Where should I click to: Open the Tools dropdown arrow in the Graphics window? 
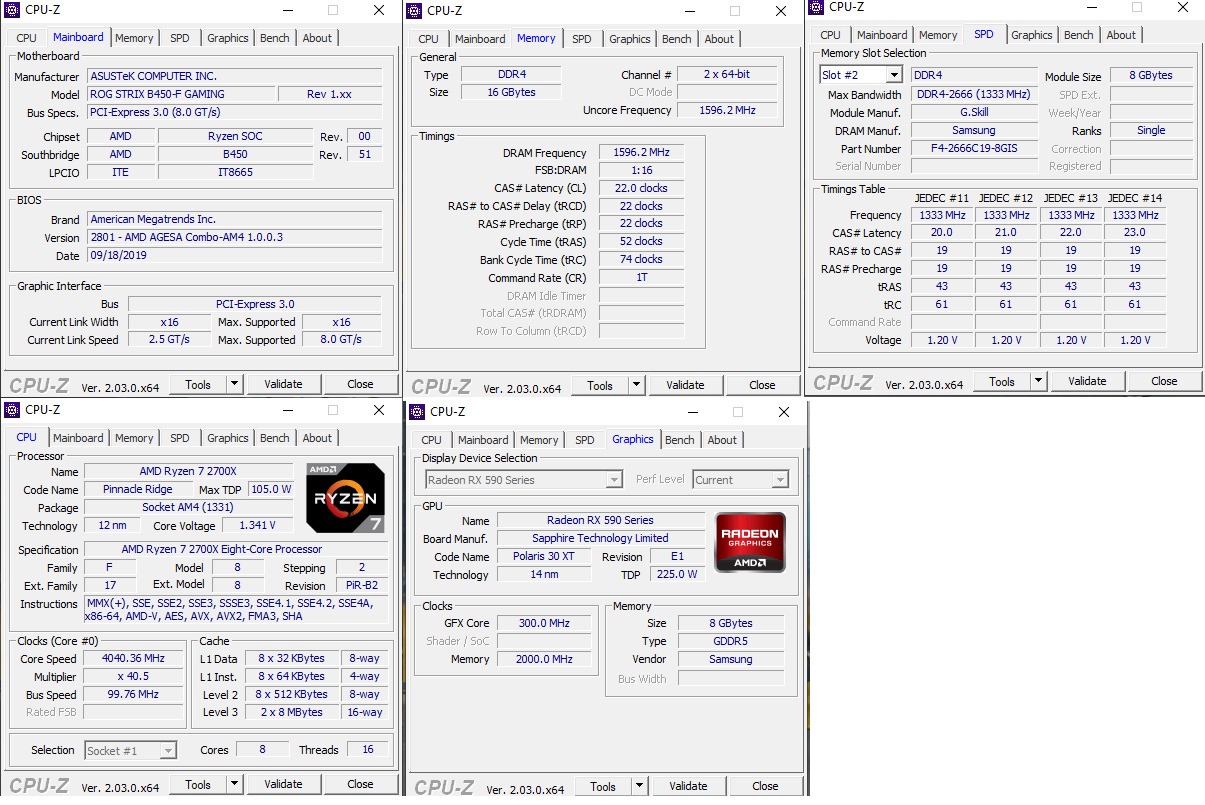(x=639, y=787)
